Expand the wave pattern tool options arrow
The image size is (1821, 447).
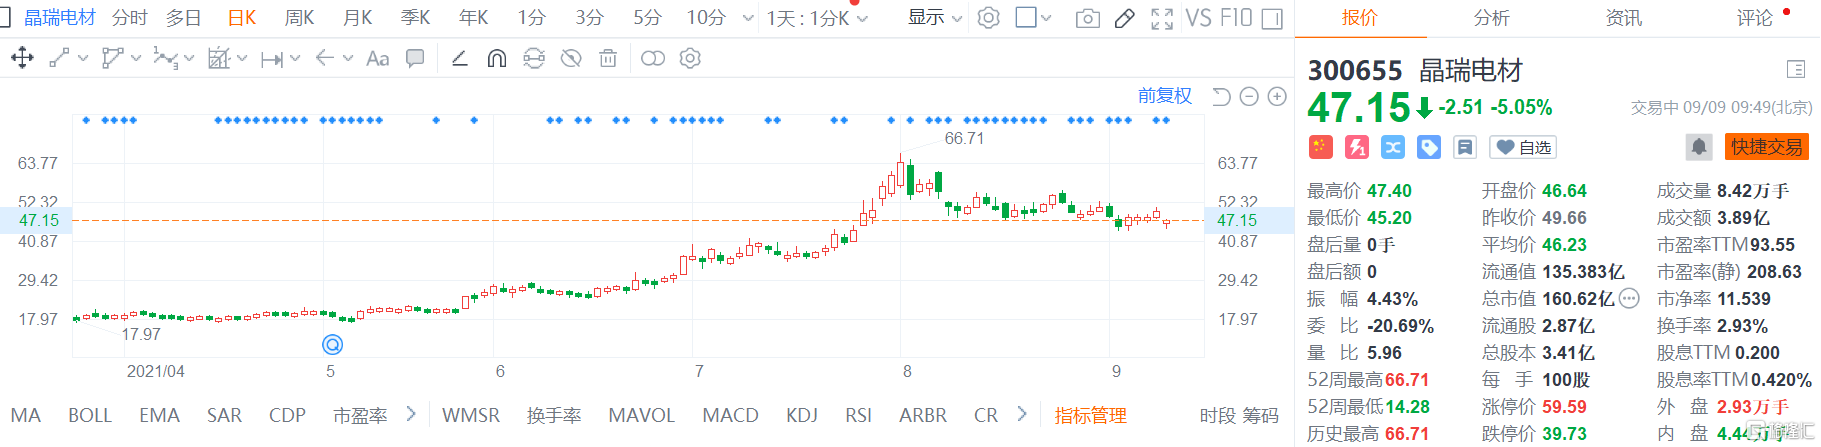(x=189, y=59)
